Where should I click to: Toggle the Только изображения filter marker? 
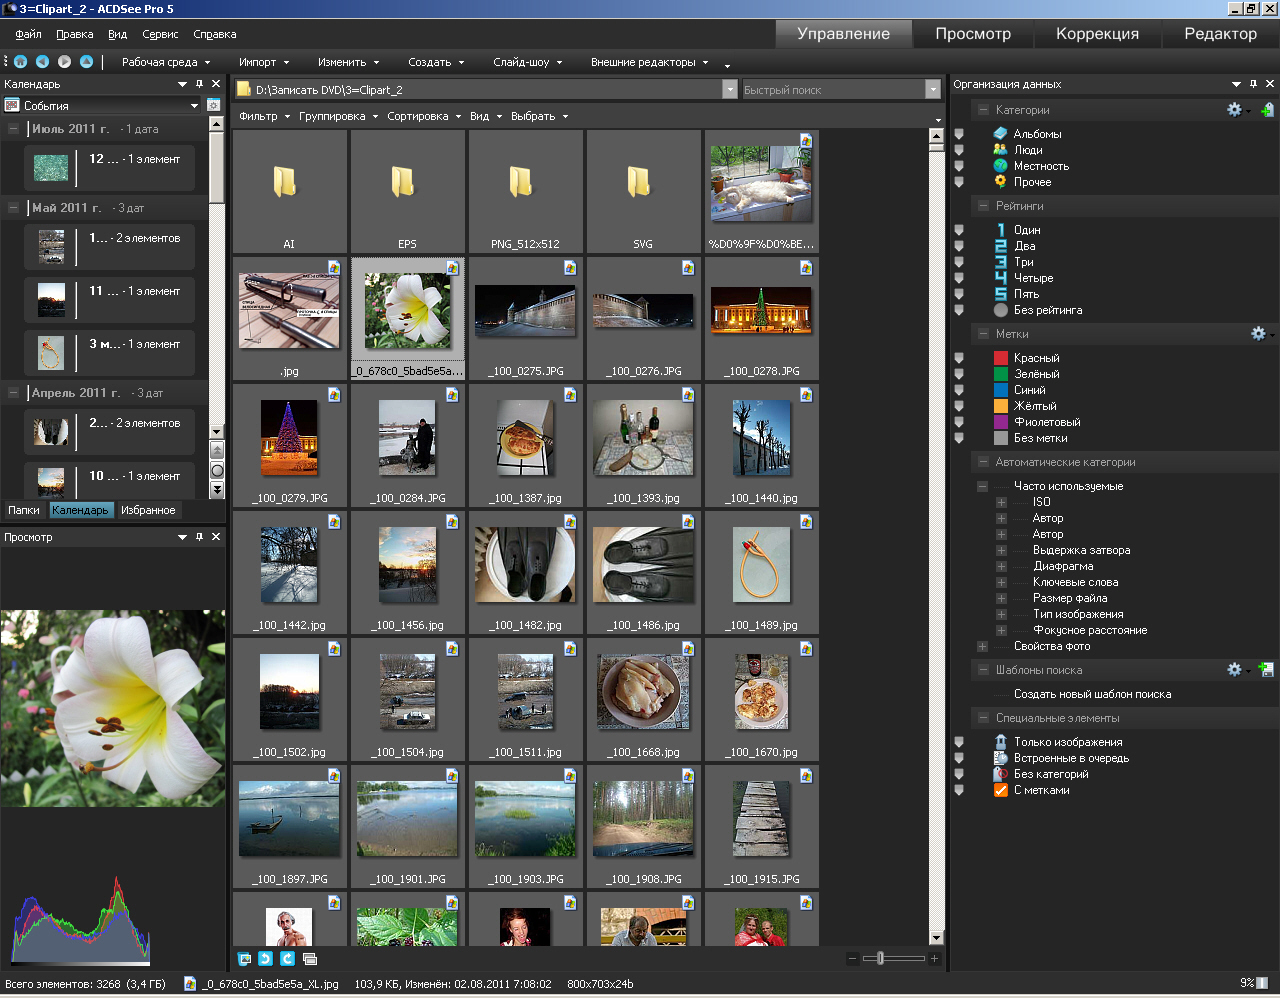(x=959, y=742)
